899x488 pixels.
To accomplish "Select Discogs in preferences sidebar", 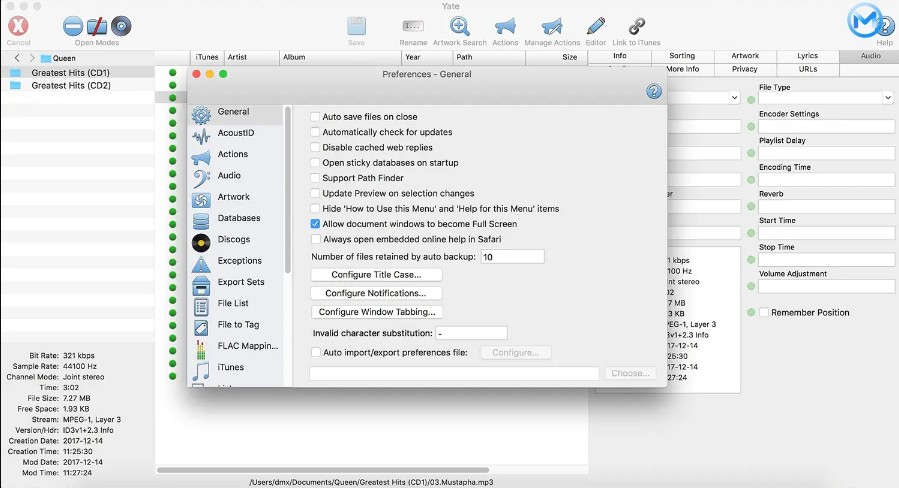I will click(233, 240).
